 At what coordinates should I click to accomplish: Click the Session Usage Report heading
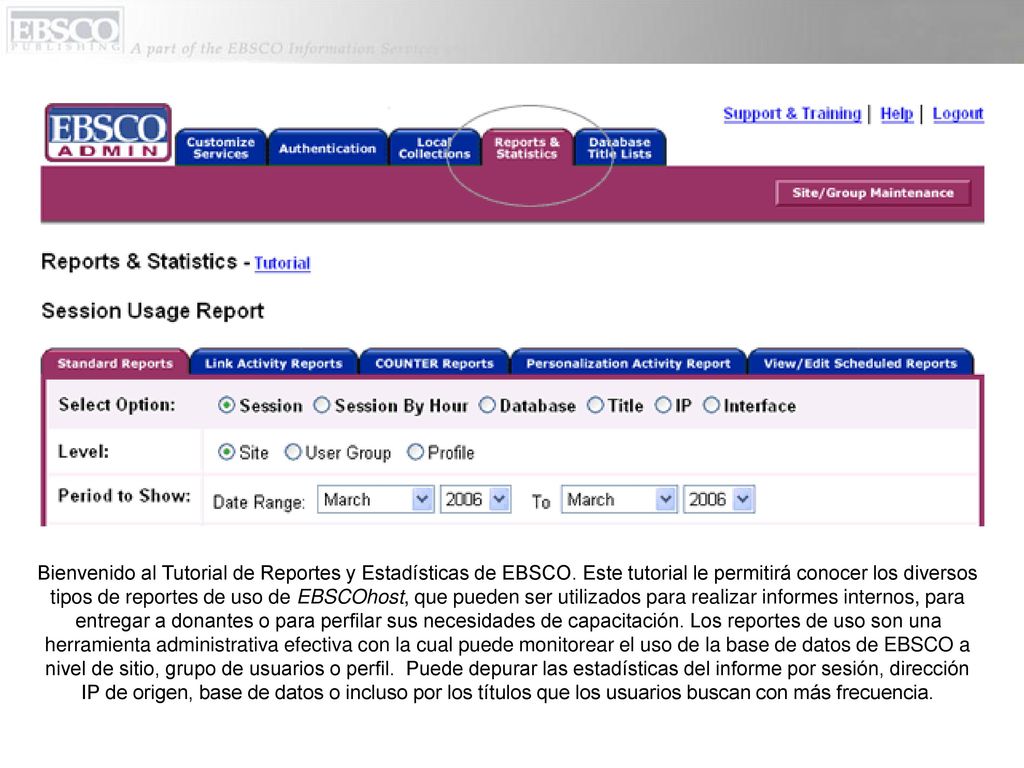pos(153,311)
